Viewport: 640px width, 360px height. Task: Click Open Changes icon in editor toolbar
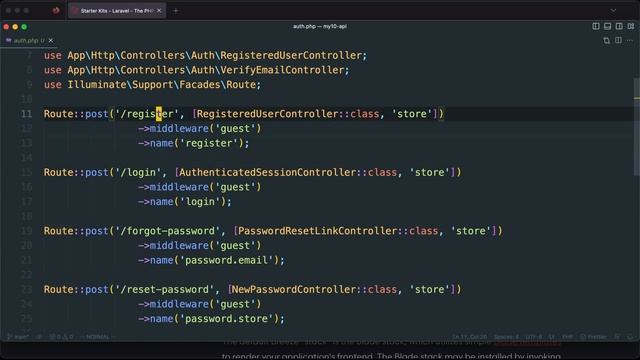point(607,40)
